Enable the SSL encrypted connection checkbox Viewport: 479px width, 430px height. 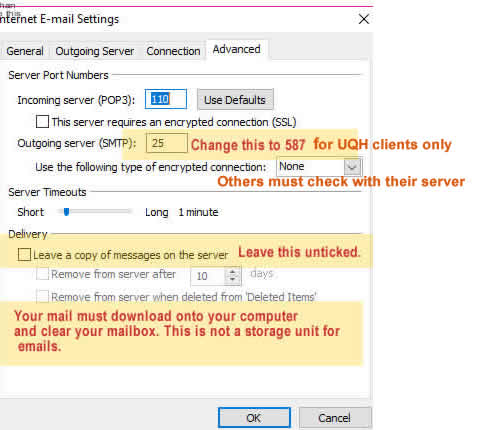(x=42, y=122)
